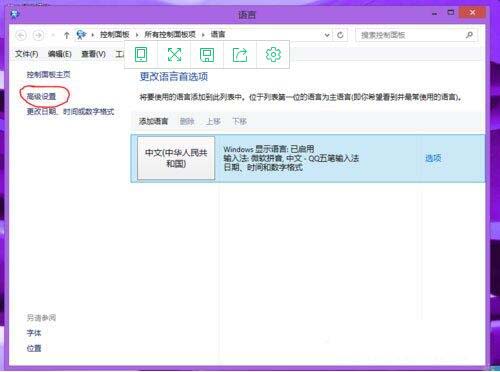Open the 查看(V) menu
This screenshot has height=372, width=500.
click(x=94, y=54)
